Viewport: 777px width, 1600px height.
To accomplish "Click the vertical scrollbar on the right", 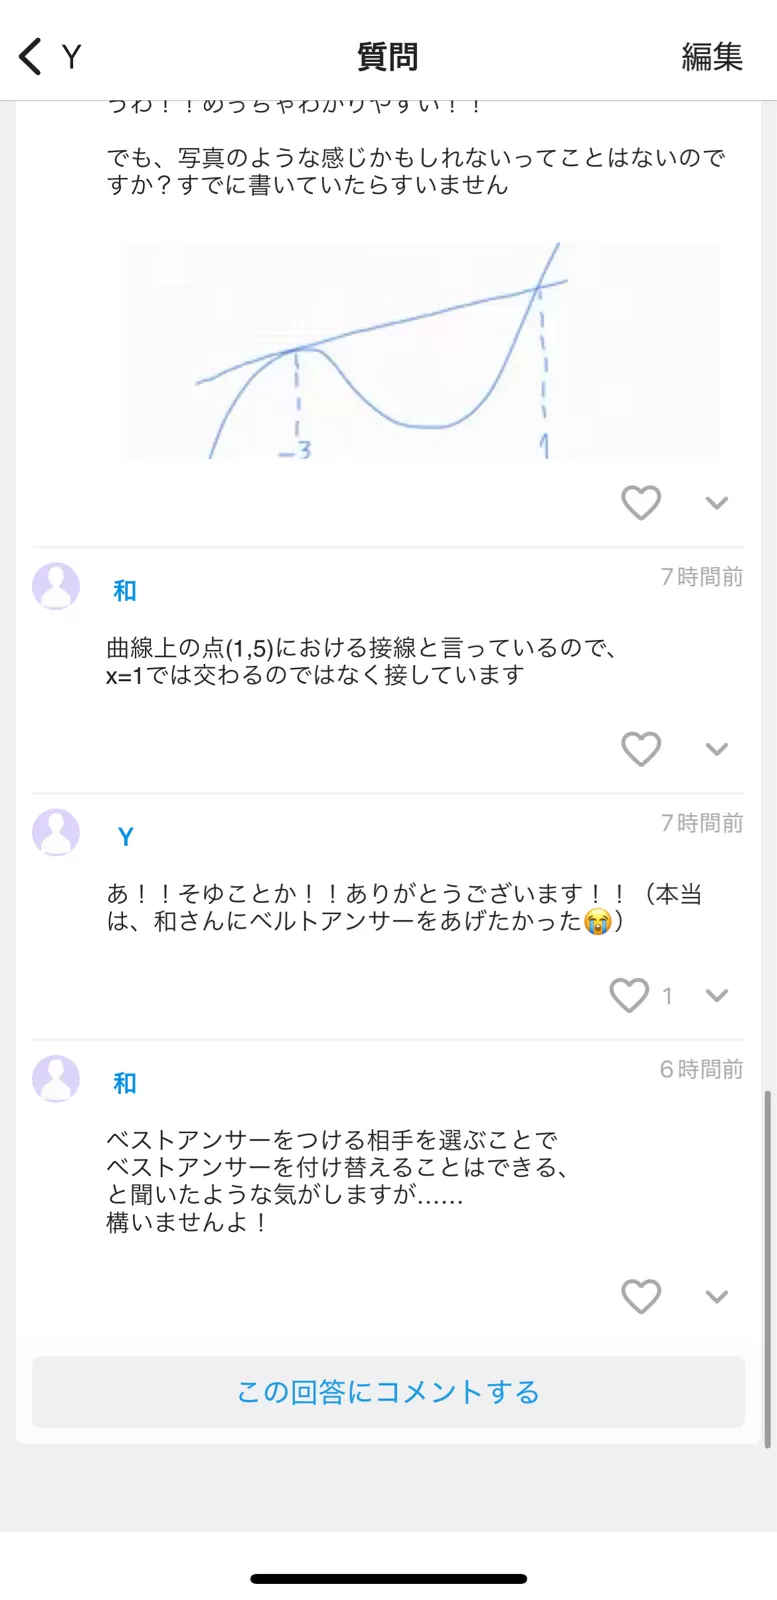I will 767,1268.
